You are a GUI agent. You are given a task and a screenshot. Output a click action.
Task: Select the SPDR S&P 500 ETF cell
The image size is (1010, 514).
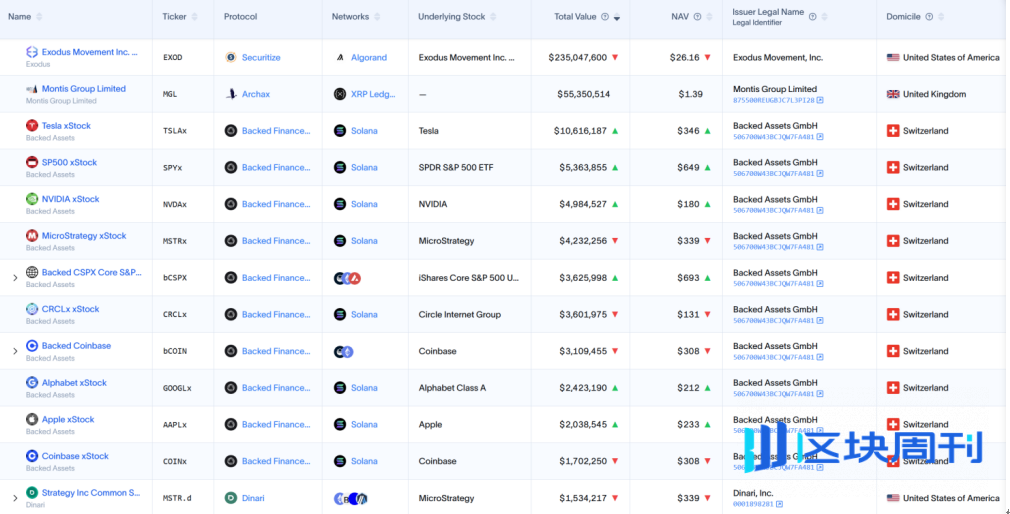[x=455, y=167]
